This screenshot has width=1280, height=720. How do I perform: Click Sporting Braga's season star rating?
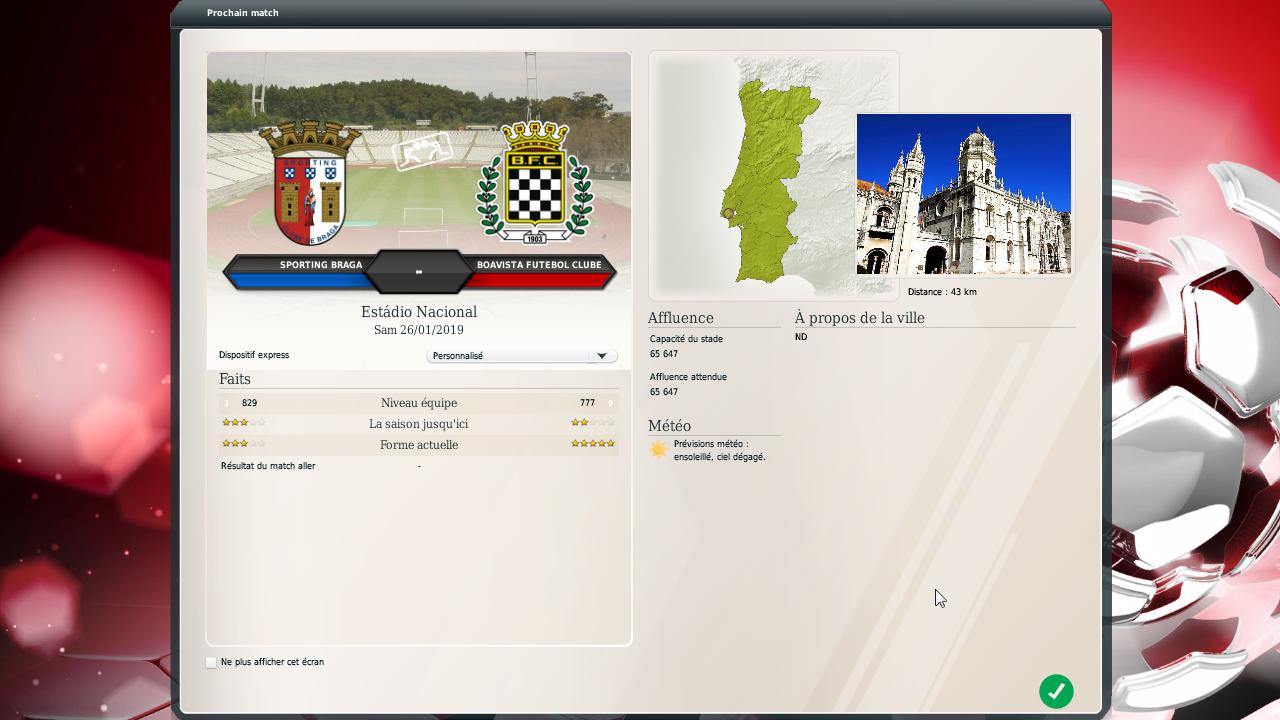[244, 423]
